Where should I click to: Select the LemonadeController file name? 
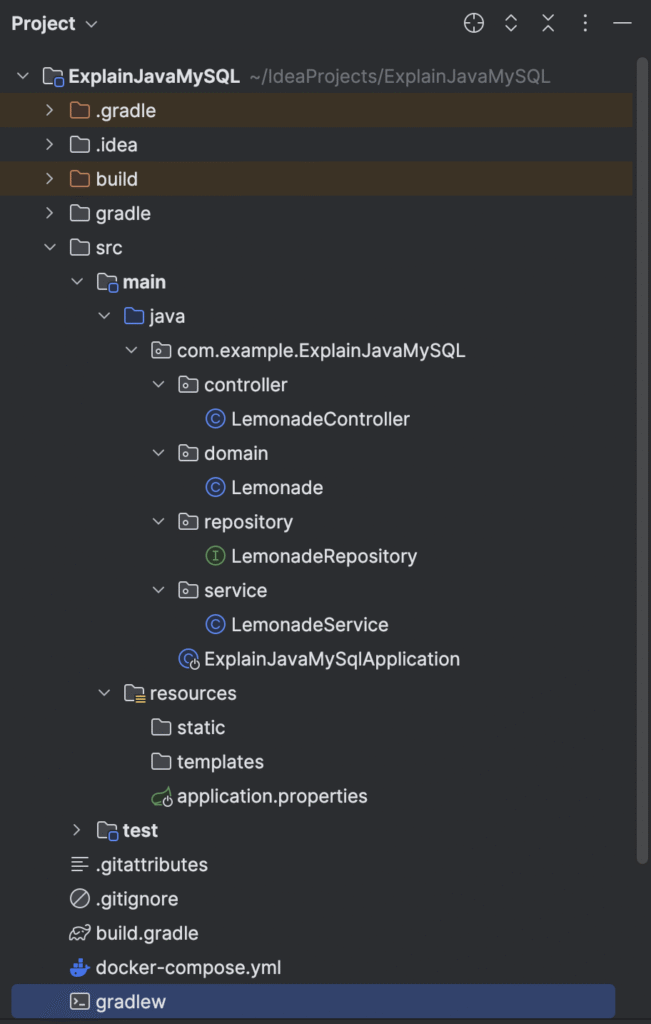321,419
